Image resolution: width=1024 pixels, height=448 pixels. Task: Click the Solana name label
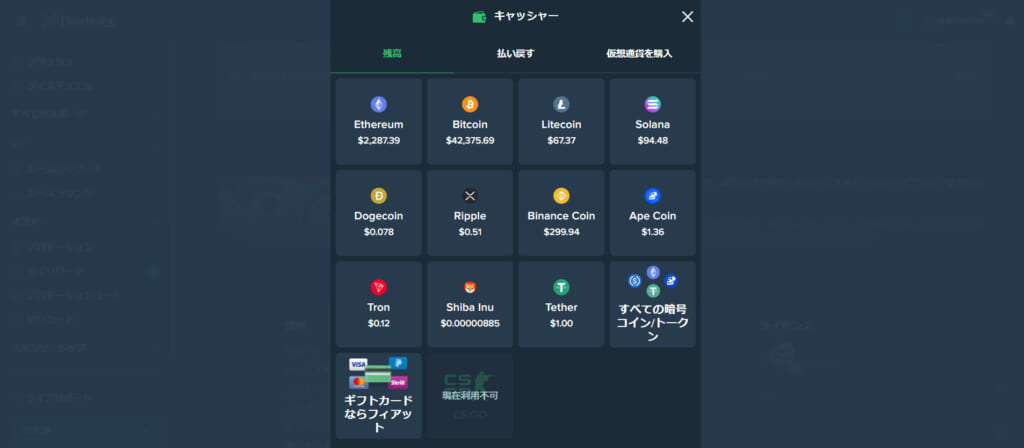tap(653, 124)
